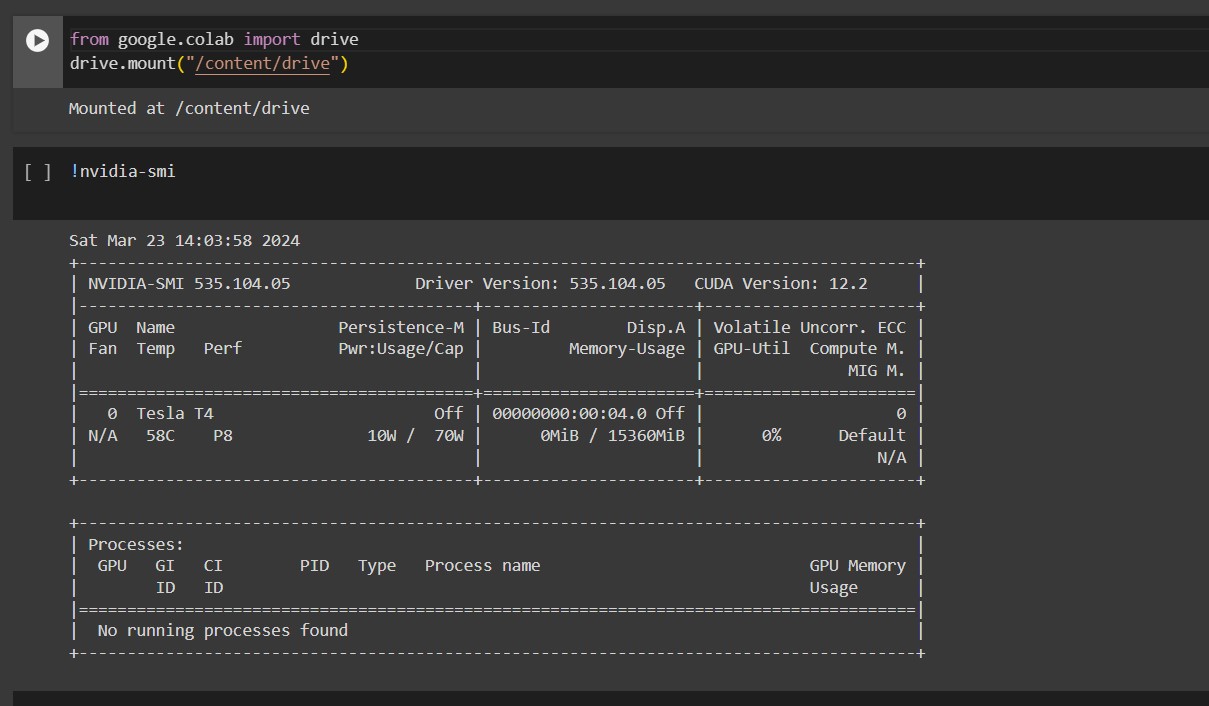Click the Process name column header
Viewport: 1209px width, 706px height.
[482, 565]
